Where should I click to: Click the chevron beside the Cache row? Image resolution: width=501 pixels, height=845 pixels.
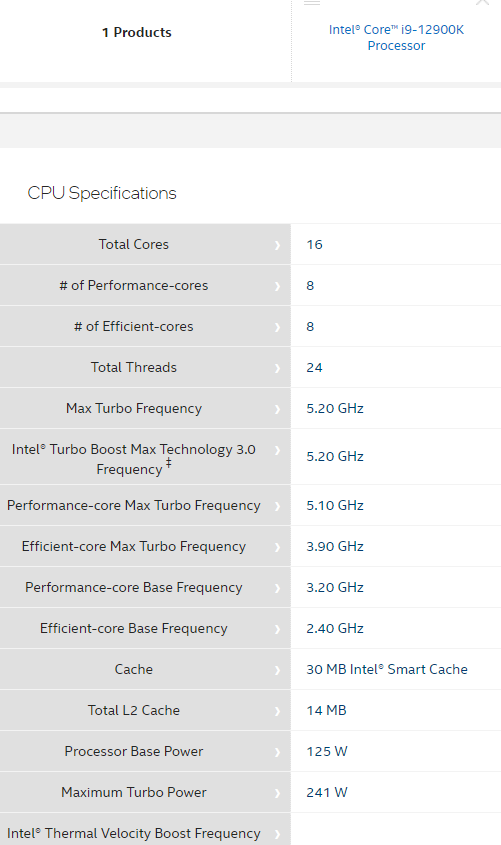point(277,670)
